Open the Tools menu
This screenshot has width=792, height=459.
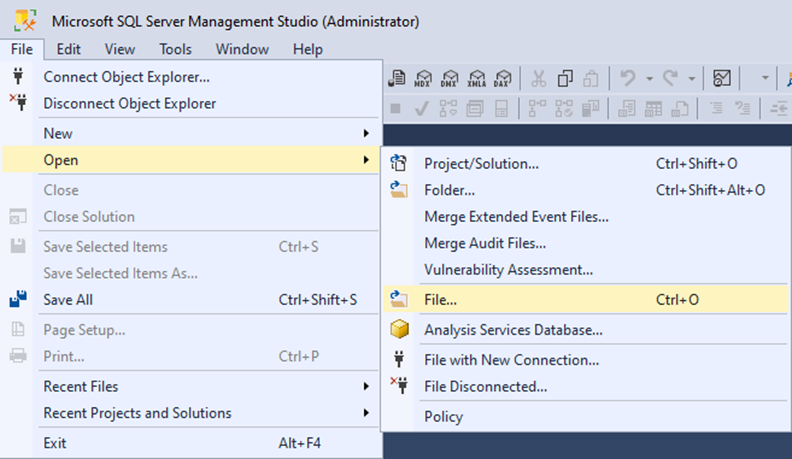tap(175, 49)
